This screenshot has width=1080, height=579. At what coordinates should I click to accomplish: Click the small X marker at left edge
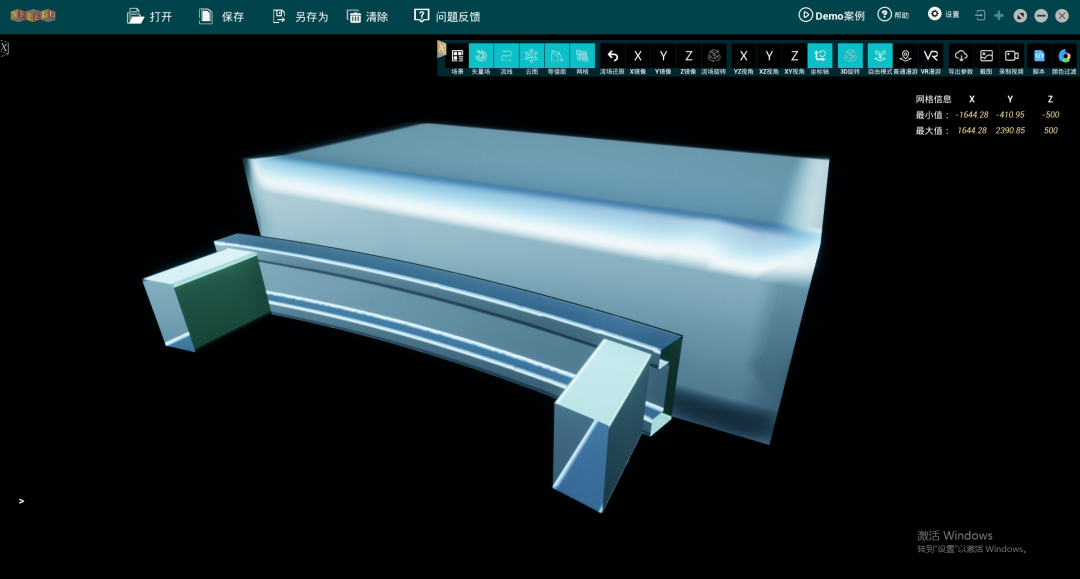click(x=4, y=48)
